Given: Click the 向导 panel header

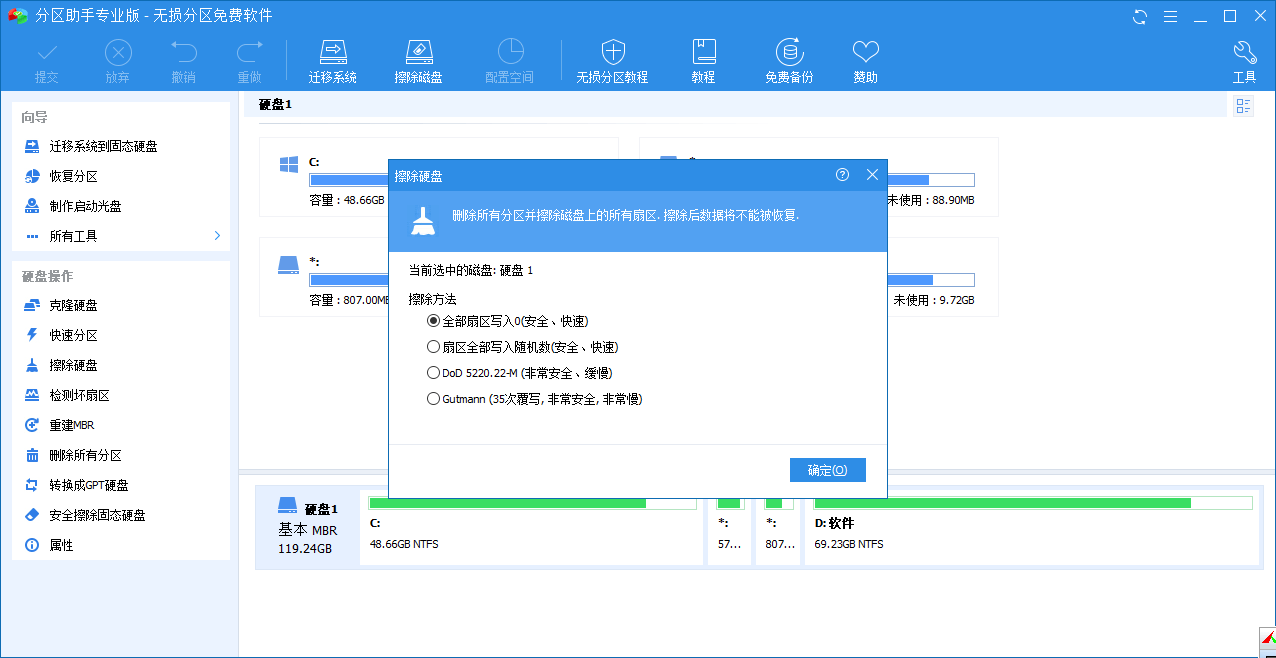Looking at the screenshot, I should coord(35,117).
